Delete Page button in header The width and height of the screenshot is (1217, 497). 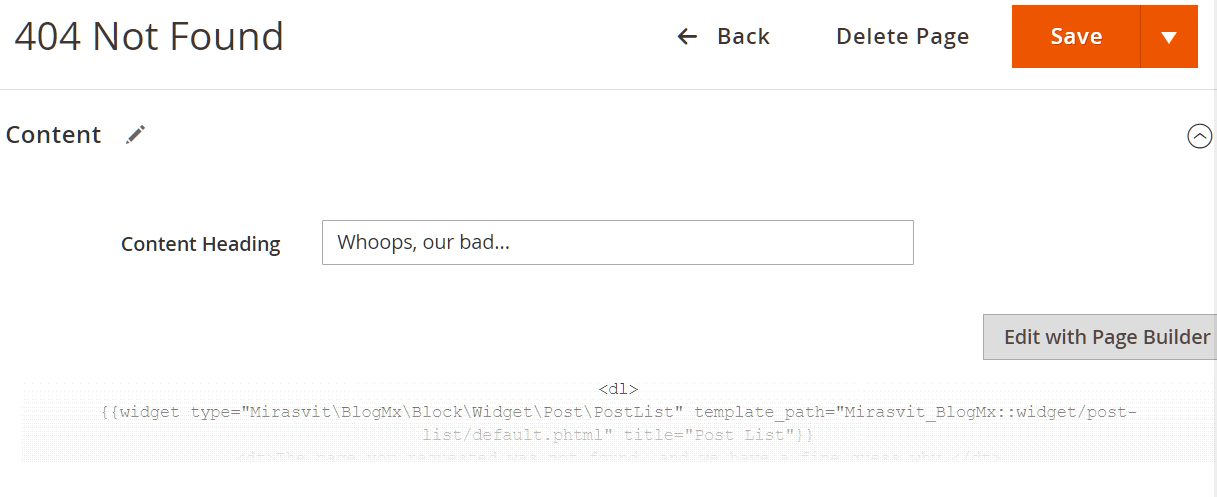pyautogui.click(x=902, y=37)
